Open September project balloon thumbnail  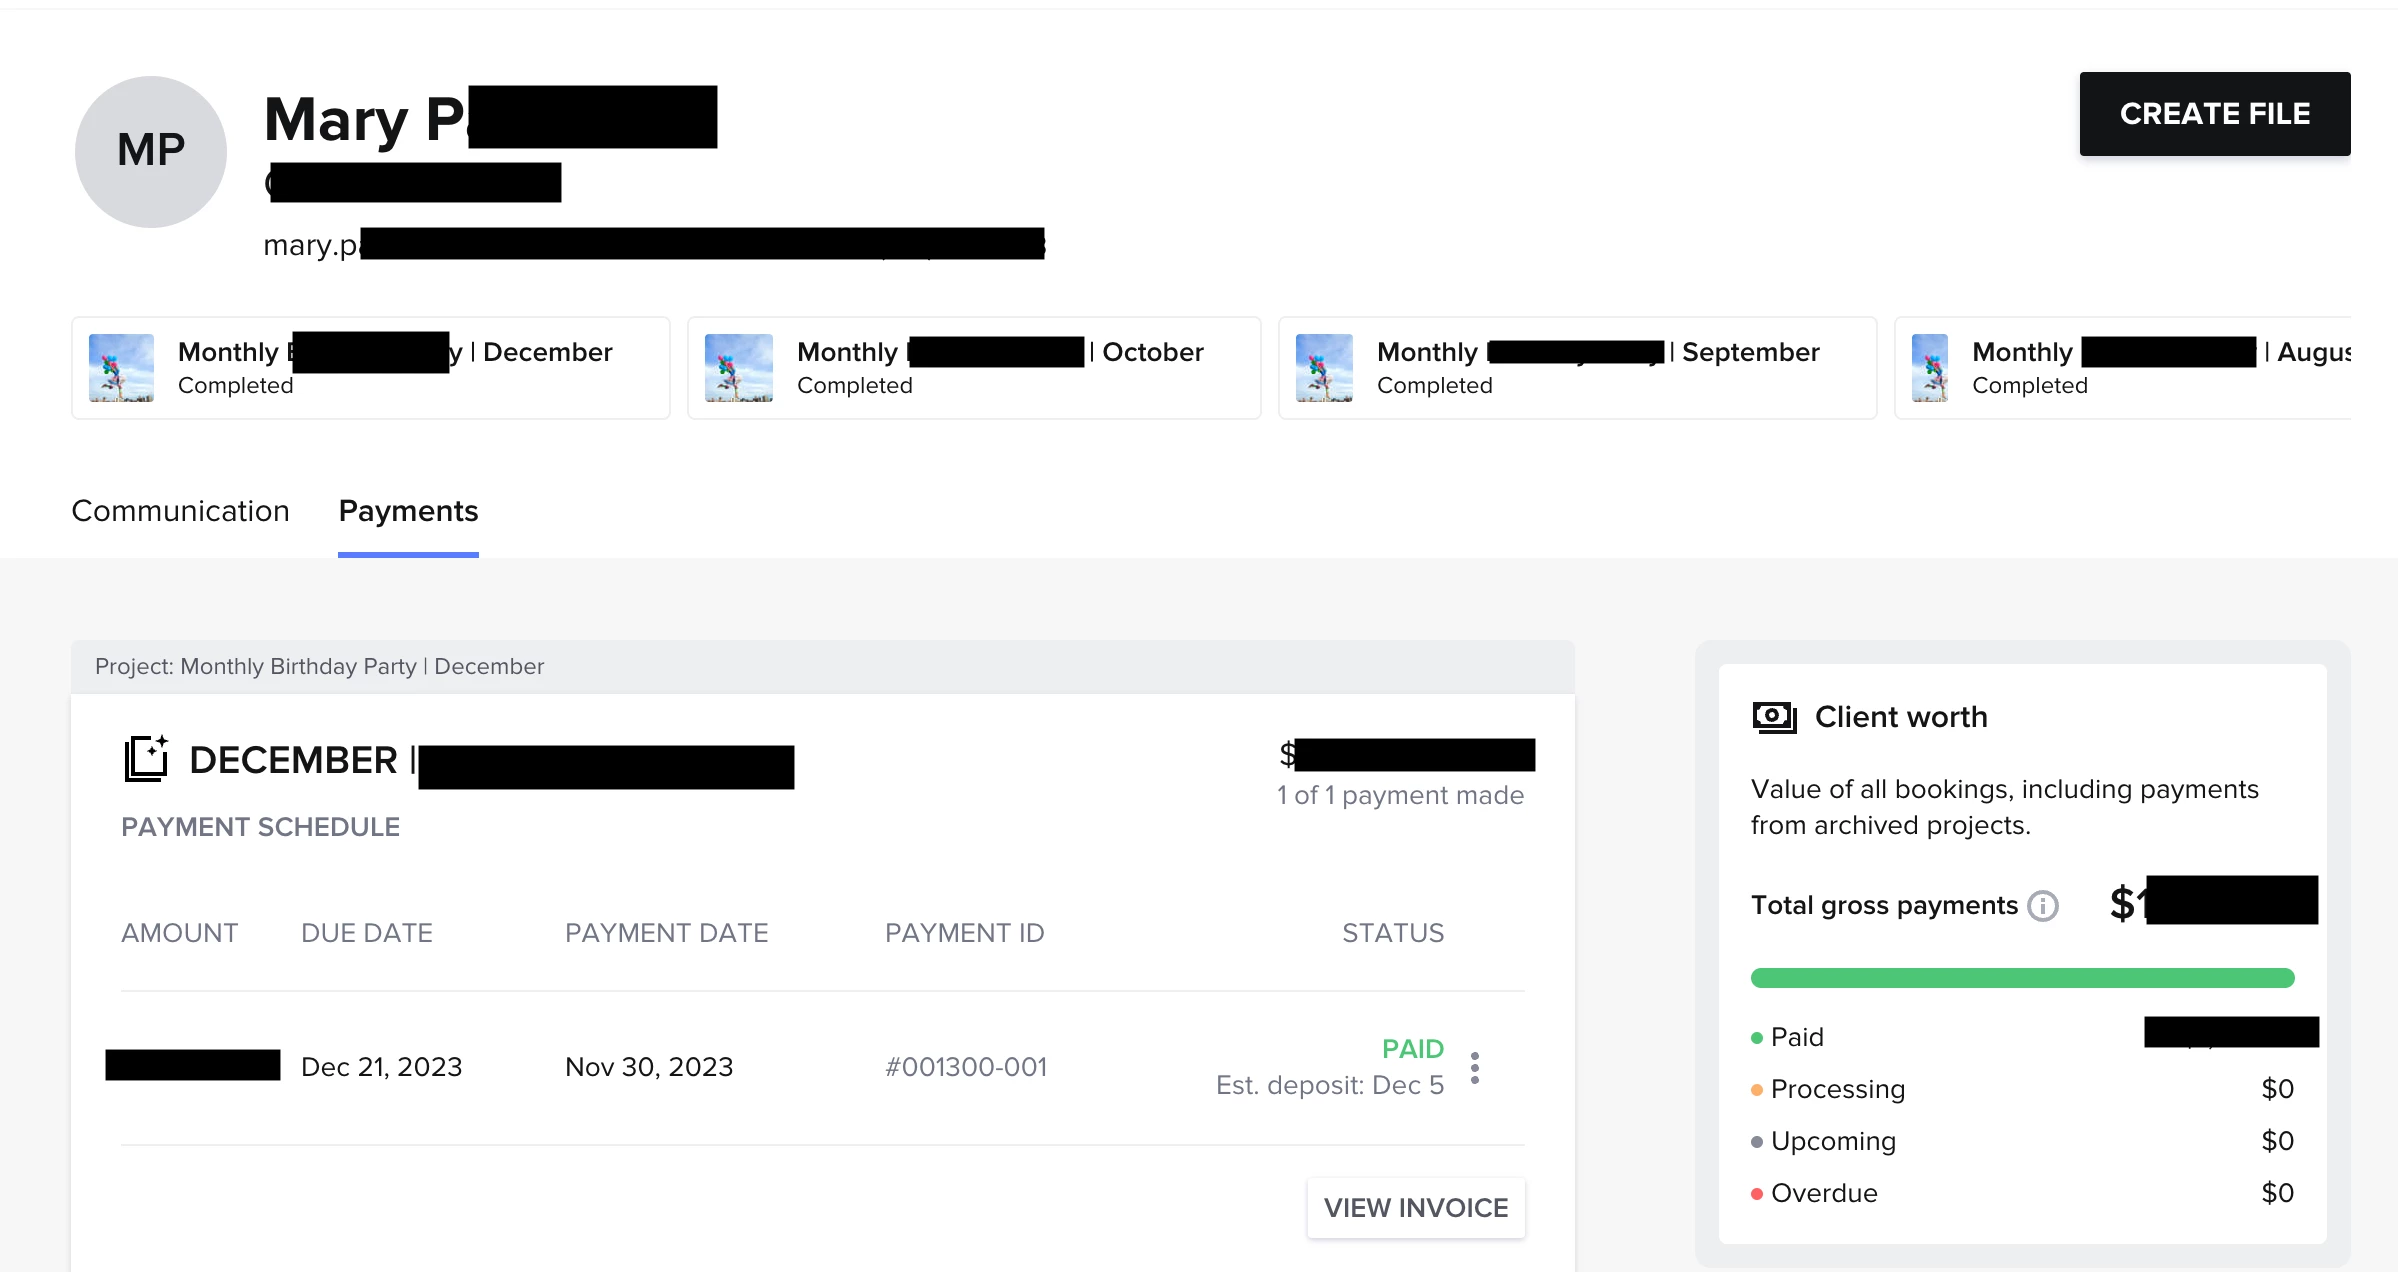pyautogui.click(x=1324, y=368)
